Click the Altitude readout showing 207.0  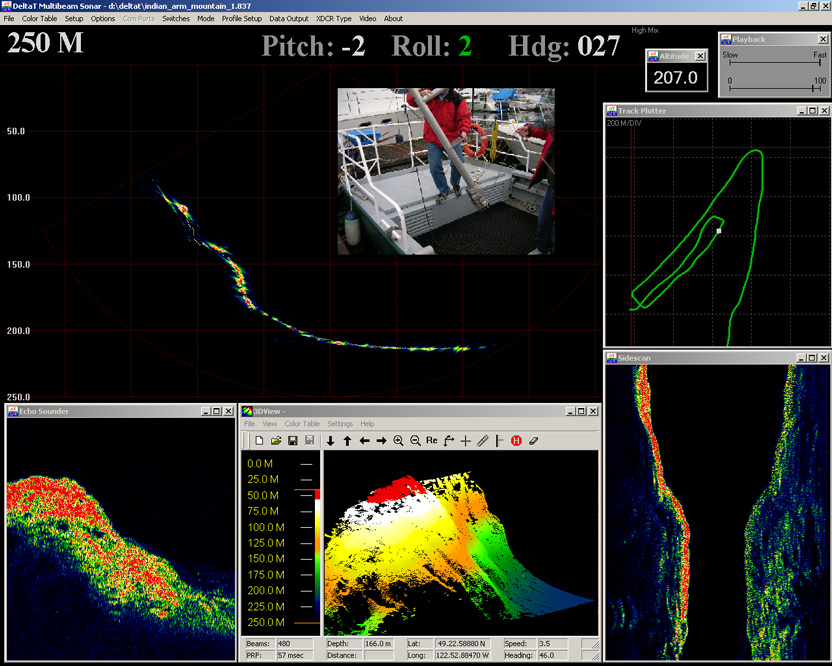coord(677,74)
